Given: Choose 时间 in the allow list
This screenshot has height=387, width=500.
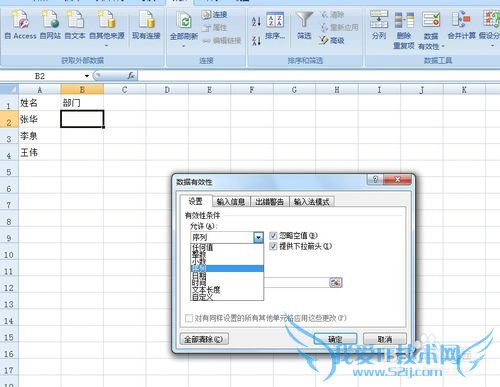Looking at the screenshot, I should [227, 283].
